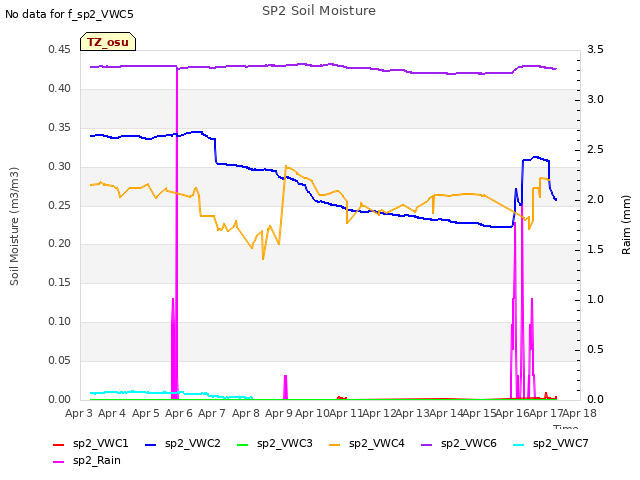Viewport: 640px width, 480px height.
Task: Click the Apr 3 x-axis tick label
Action: 79,413
